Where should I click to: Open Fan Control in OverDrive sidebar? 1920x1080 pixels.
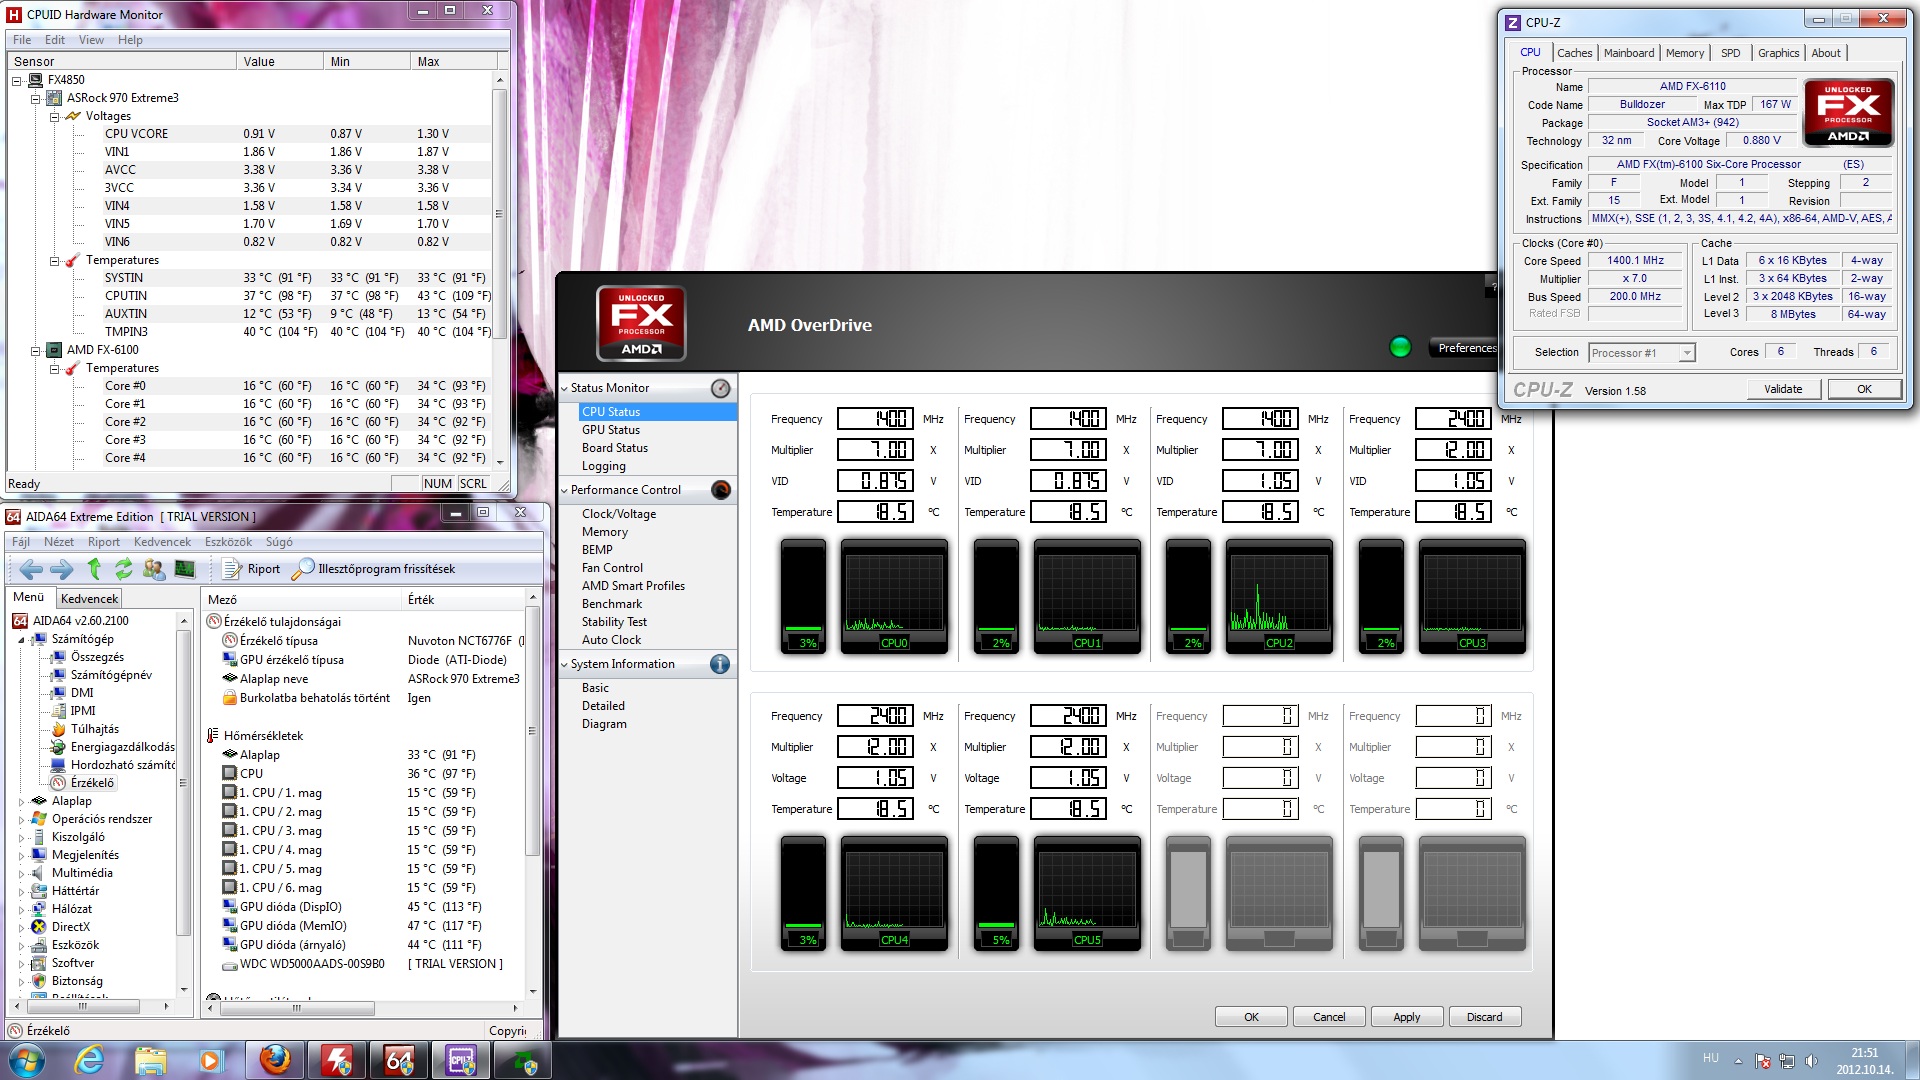[612, 568]
